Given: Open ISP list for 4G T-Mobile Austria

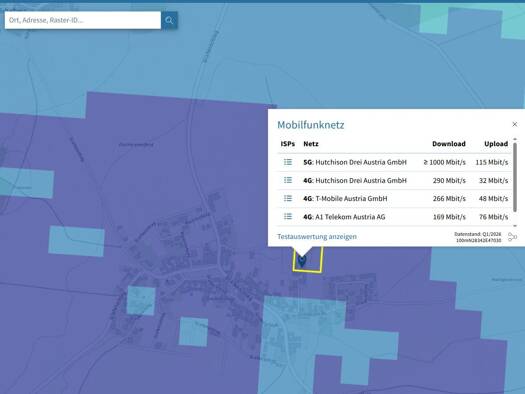Looking at the screenshot, I should pyautogui.click(x=288, y=198).
